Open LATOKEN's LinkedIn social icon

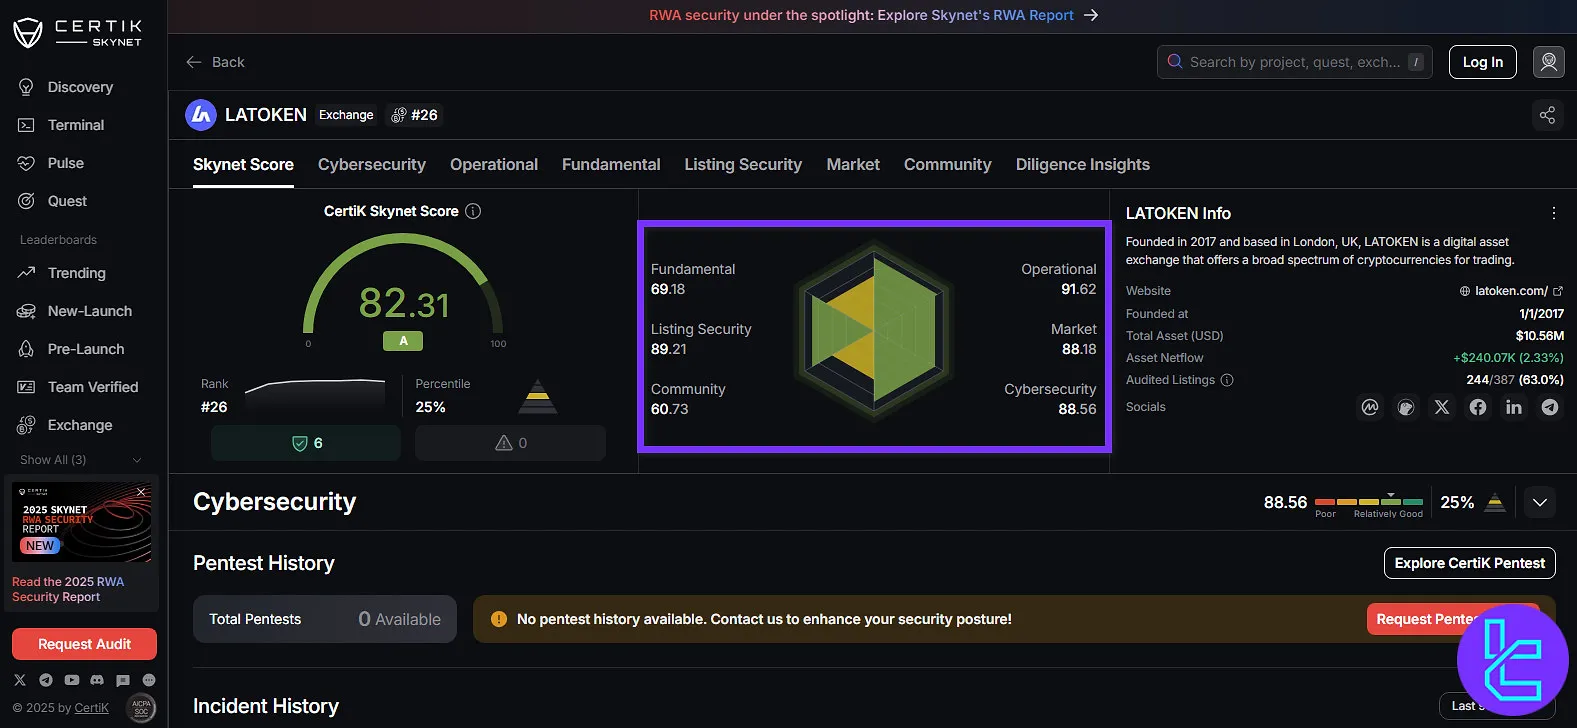[x=1513, y=407]
